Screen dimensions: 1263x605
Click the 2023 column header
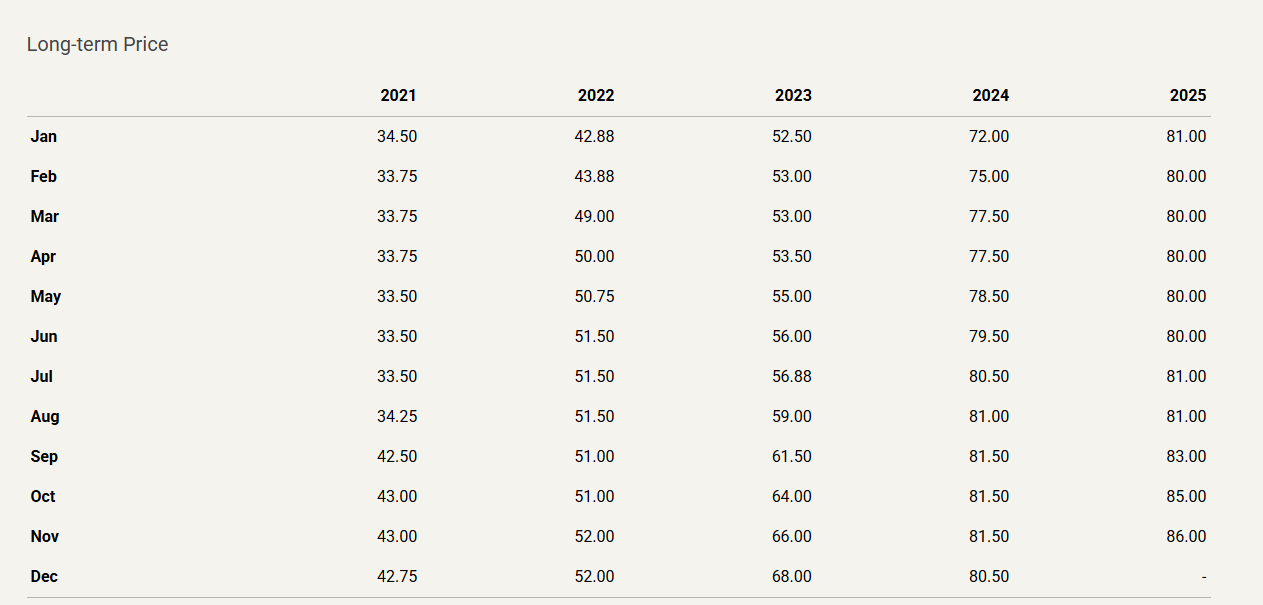pyautogui.click(x=793, y=96)
